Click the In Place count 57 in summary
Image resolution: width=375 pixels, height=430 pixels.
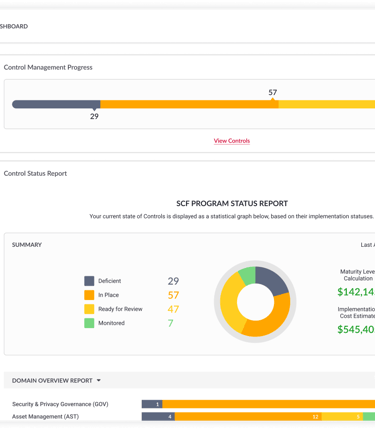pyautogui.click(x=173, y=295)
